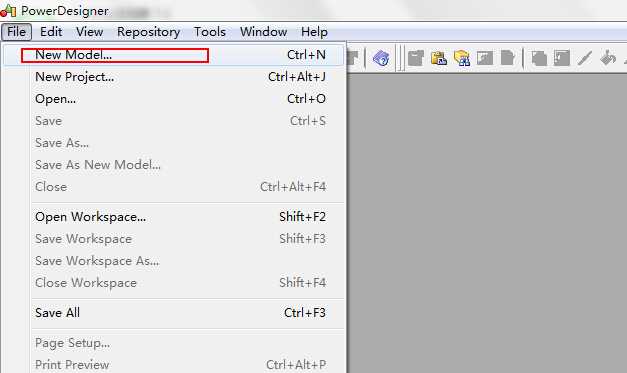
Task: Click the greyed diagonal line tool icon
Action: click(x=585, y=58)
